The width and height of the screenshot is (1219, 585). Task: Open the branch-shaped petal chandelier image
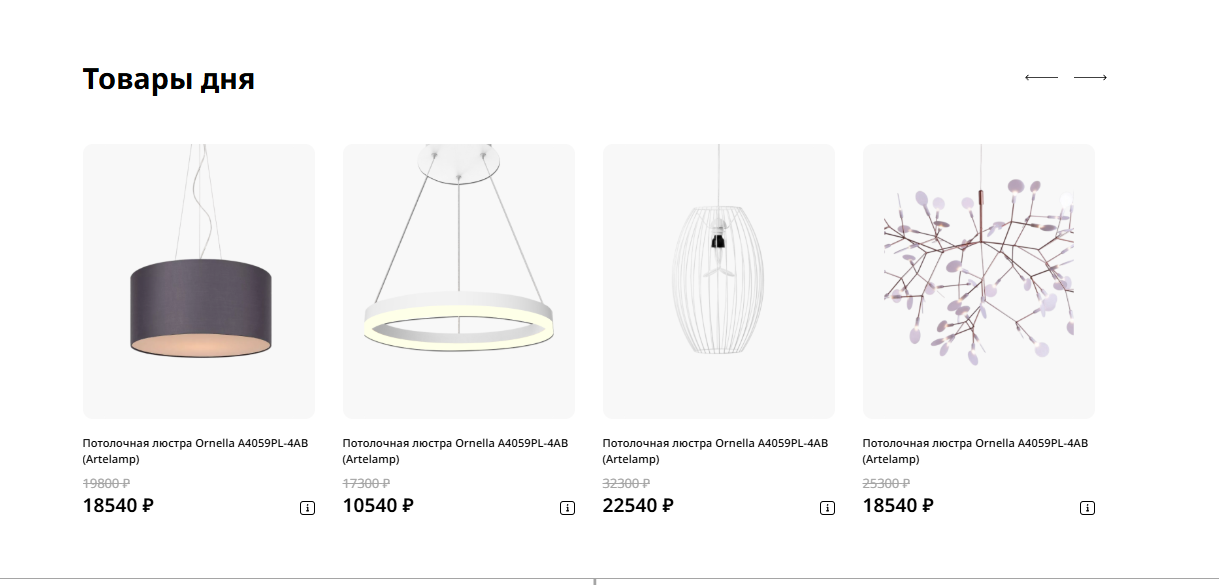979,281
